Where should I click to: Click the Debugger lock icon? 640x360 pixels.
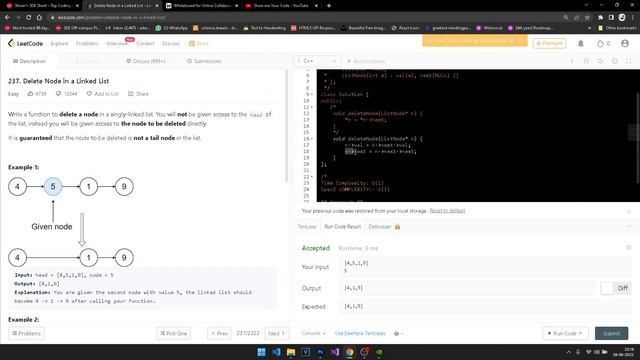click(x=397, y=227)
